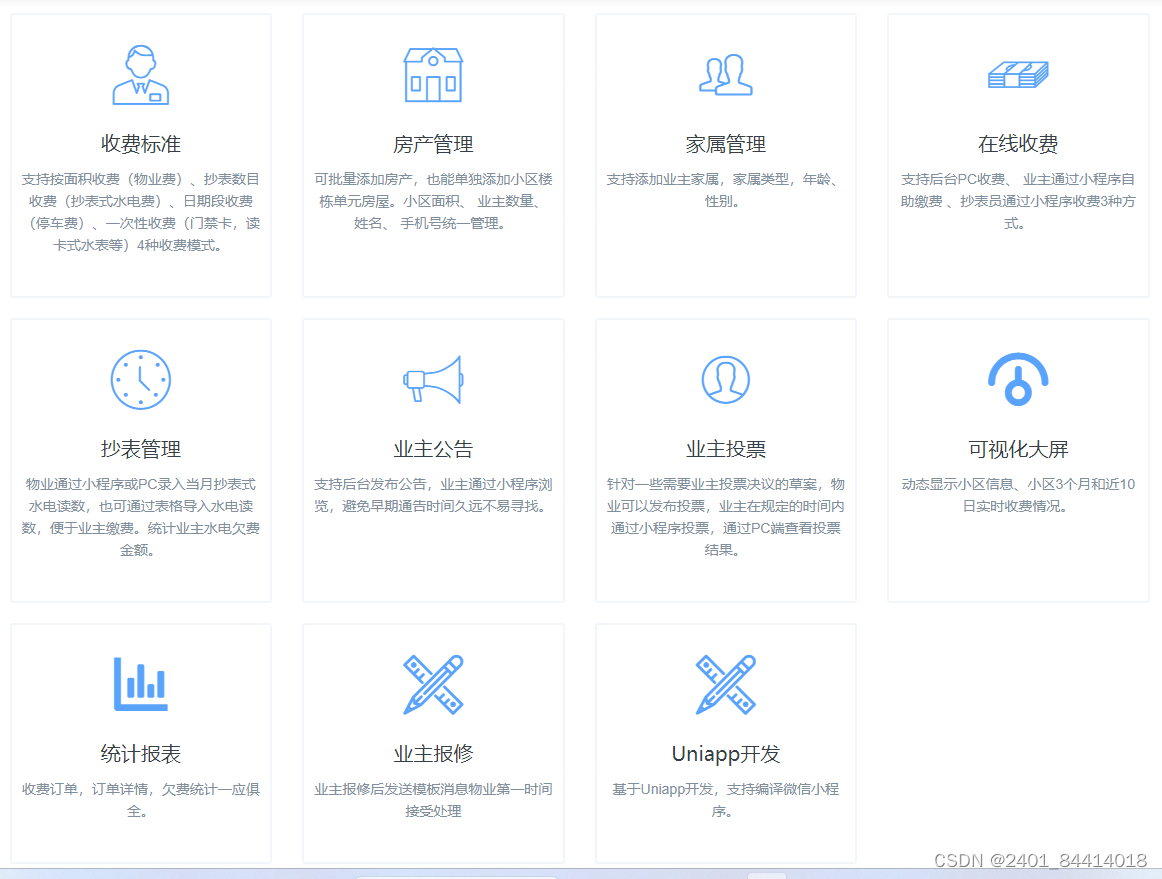Select the 业主投票 feature card
The width and height of the screenshot is (1162, 879).
(x=725, y=460)
